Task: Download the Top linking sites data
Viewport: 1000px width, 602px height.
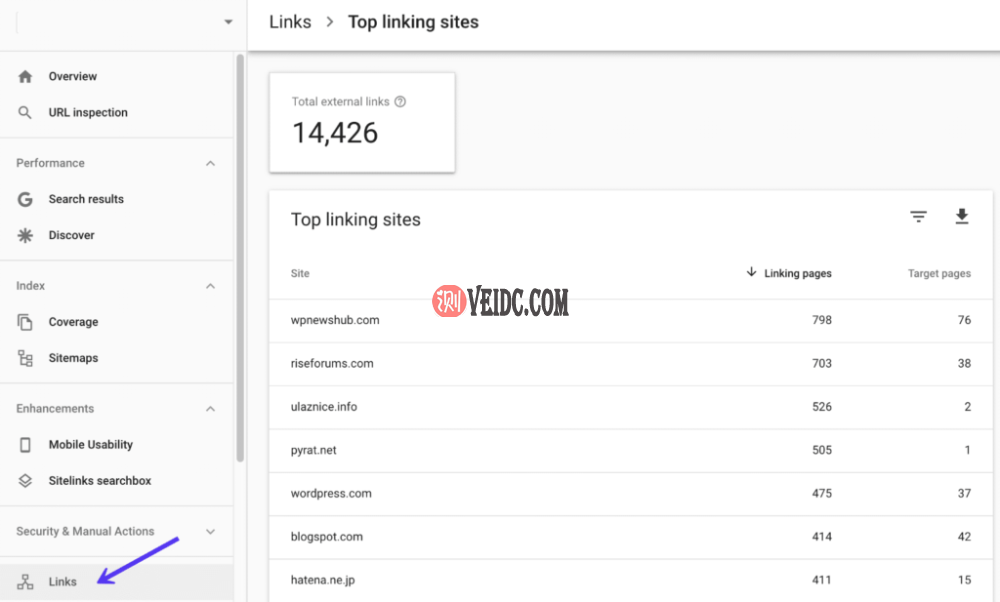Action: [x=962, y=217]
